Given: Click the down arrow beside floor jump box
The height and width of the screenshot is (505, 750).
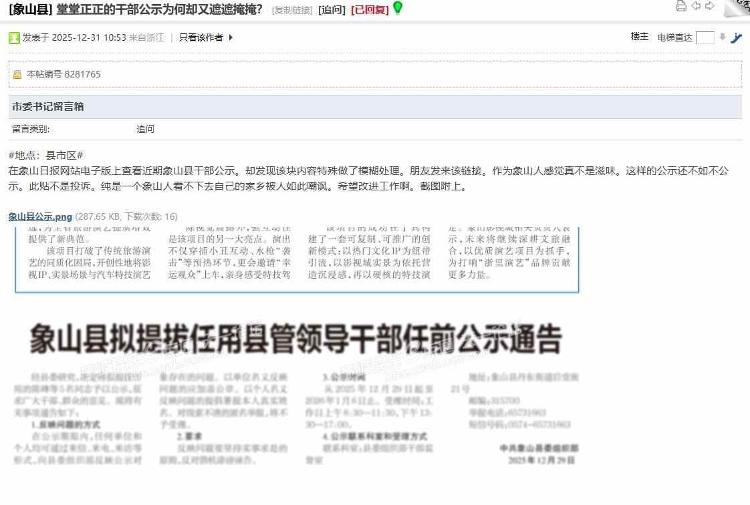Looking at the screenshot, I should pos(722,38).
